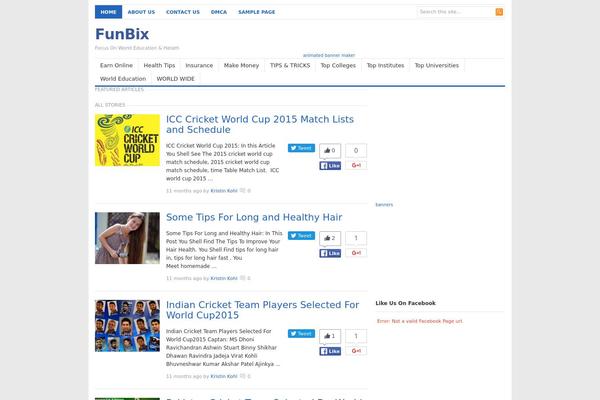Open World Education category
This screenshot has width=600, height=400.
coord(123,79)
